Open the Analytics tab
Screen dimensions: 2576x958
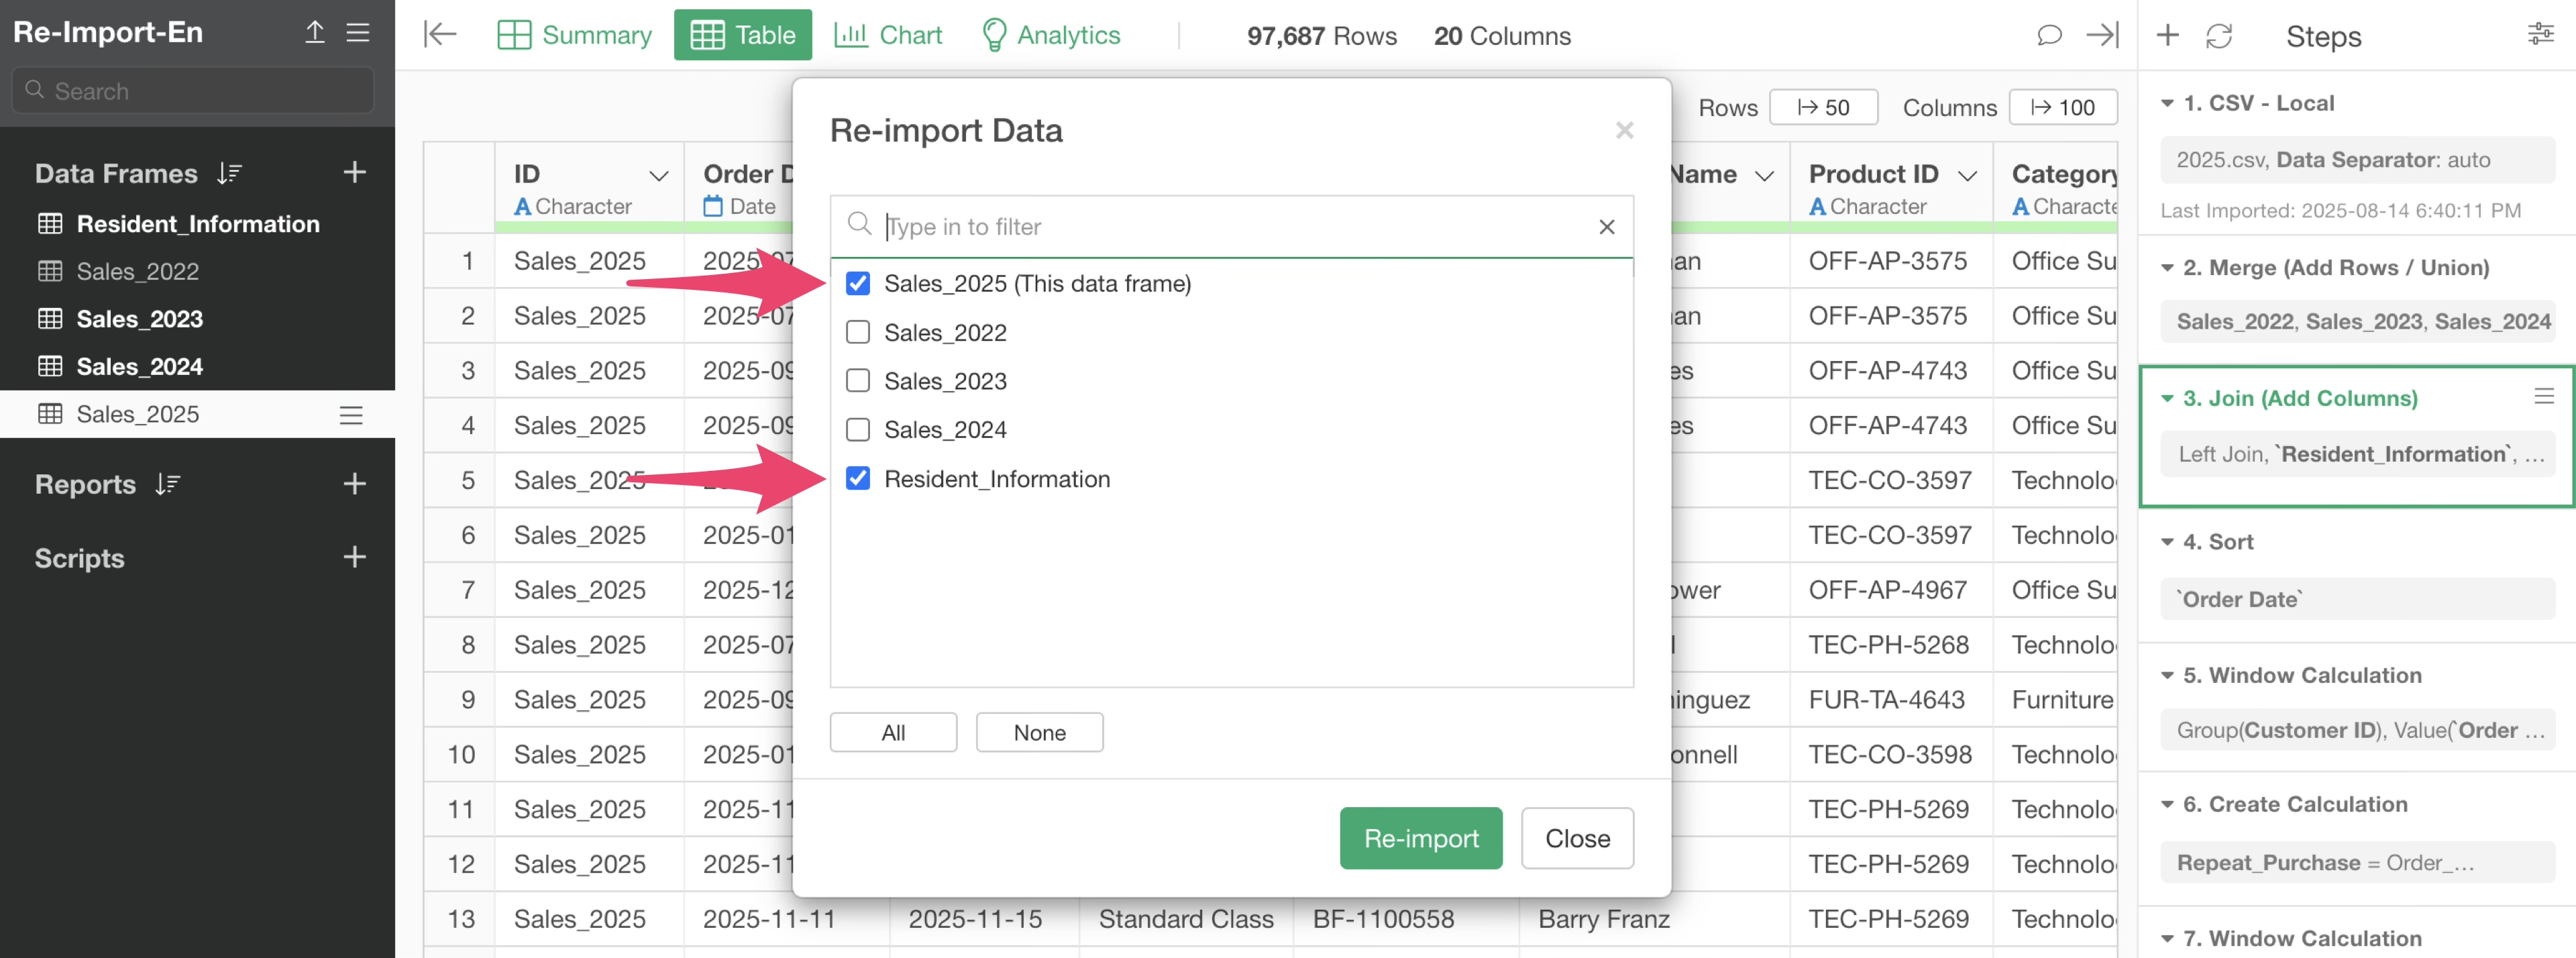[x=1051, y=35]
